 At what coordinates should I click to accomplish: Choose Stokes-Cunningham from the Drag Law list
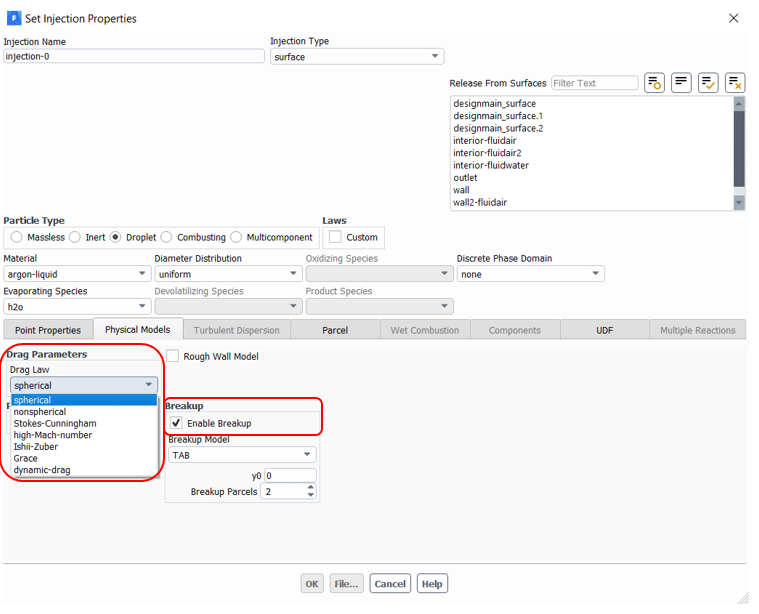click(x=55, y=423)
